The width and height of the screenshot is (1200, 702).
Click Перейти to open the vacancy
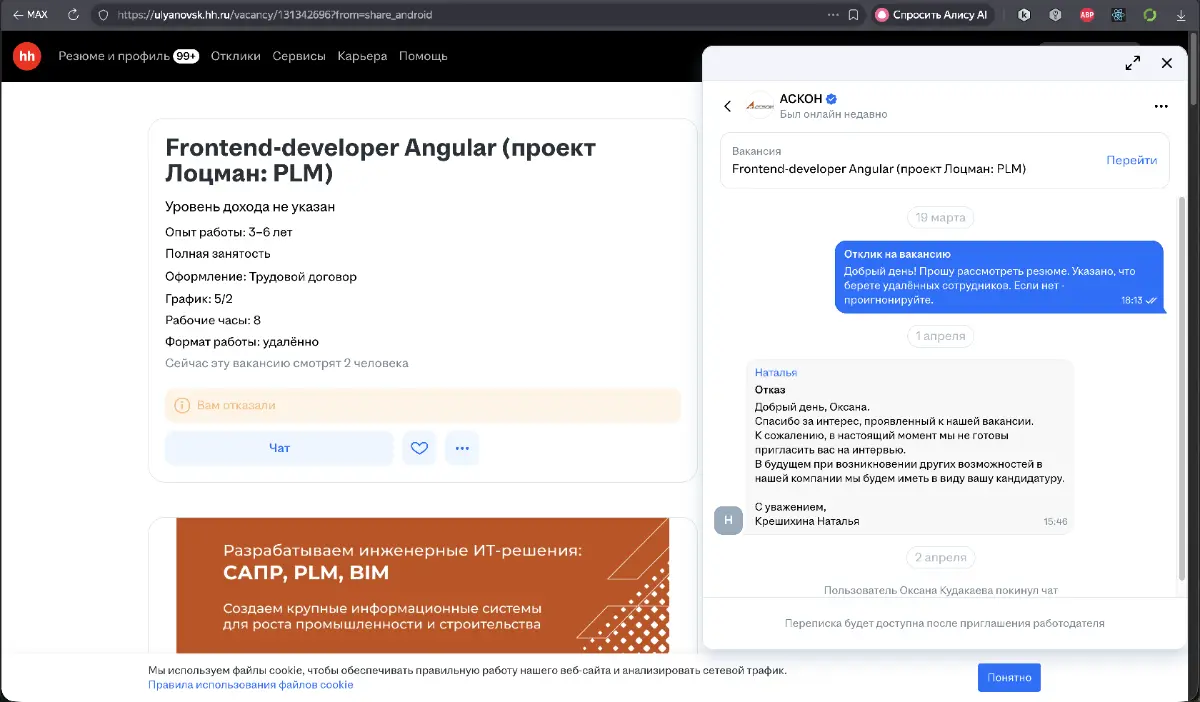pos(1131,160)
